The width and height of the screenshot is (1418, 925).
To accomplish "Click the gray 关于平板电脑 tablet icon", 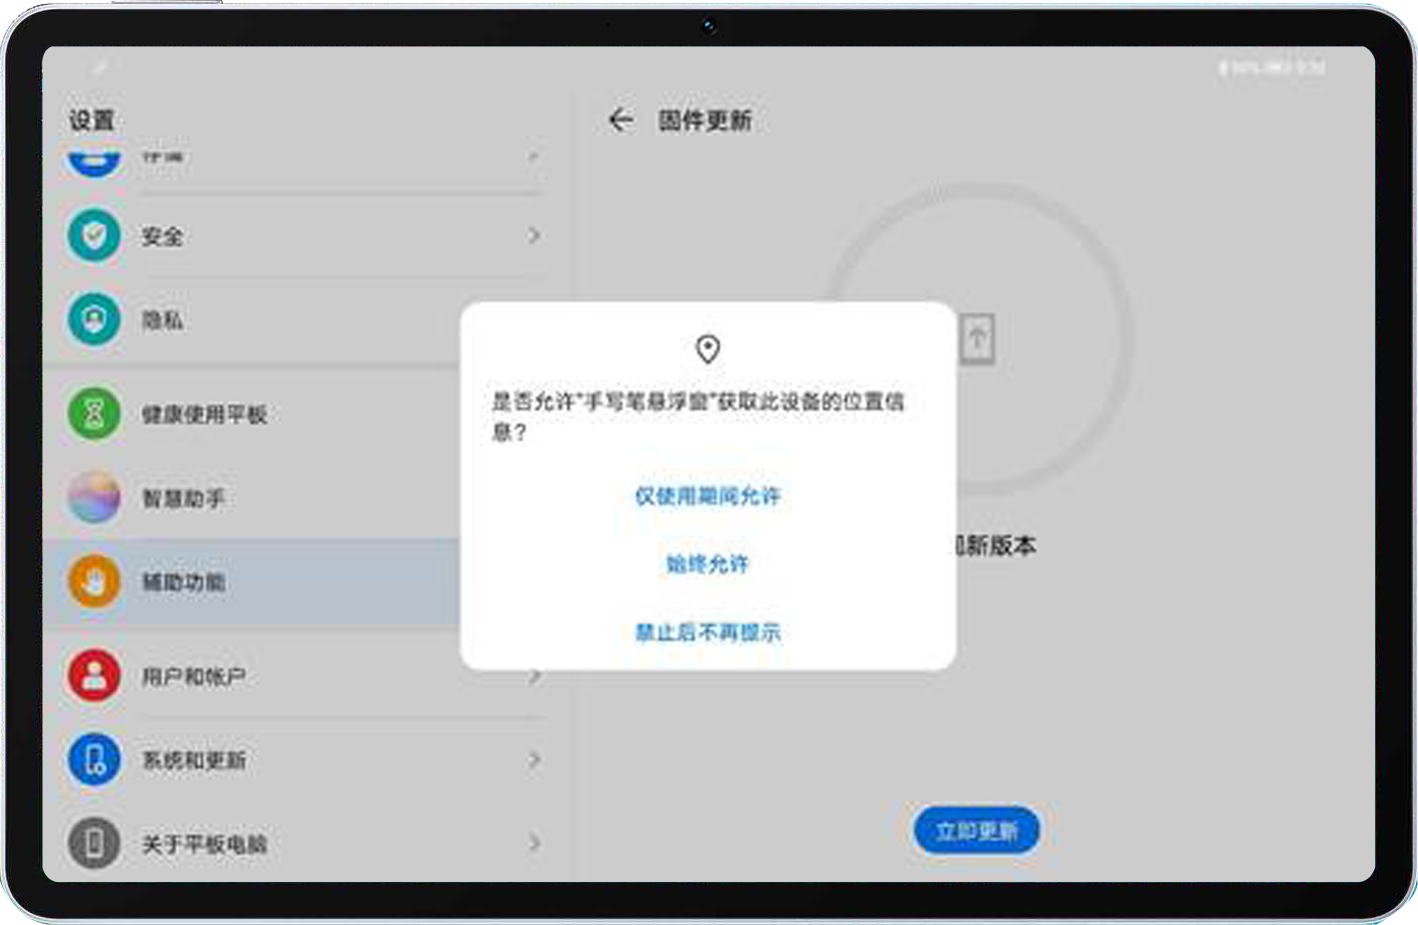I will click(x=94, y=844).
